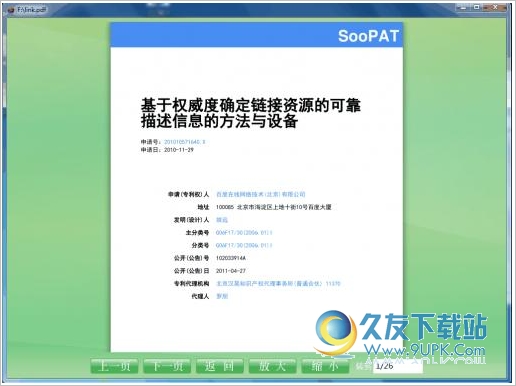Maximize the PDF viewer window

click(x=477, y=7)
